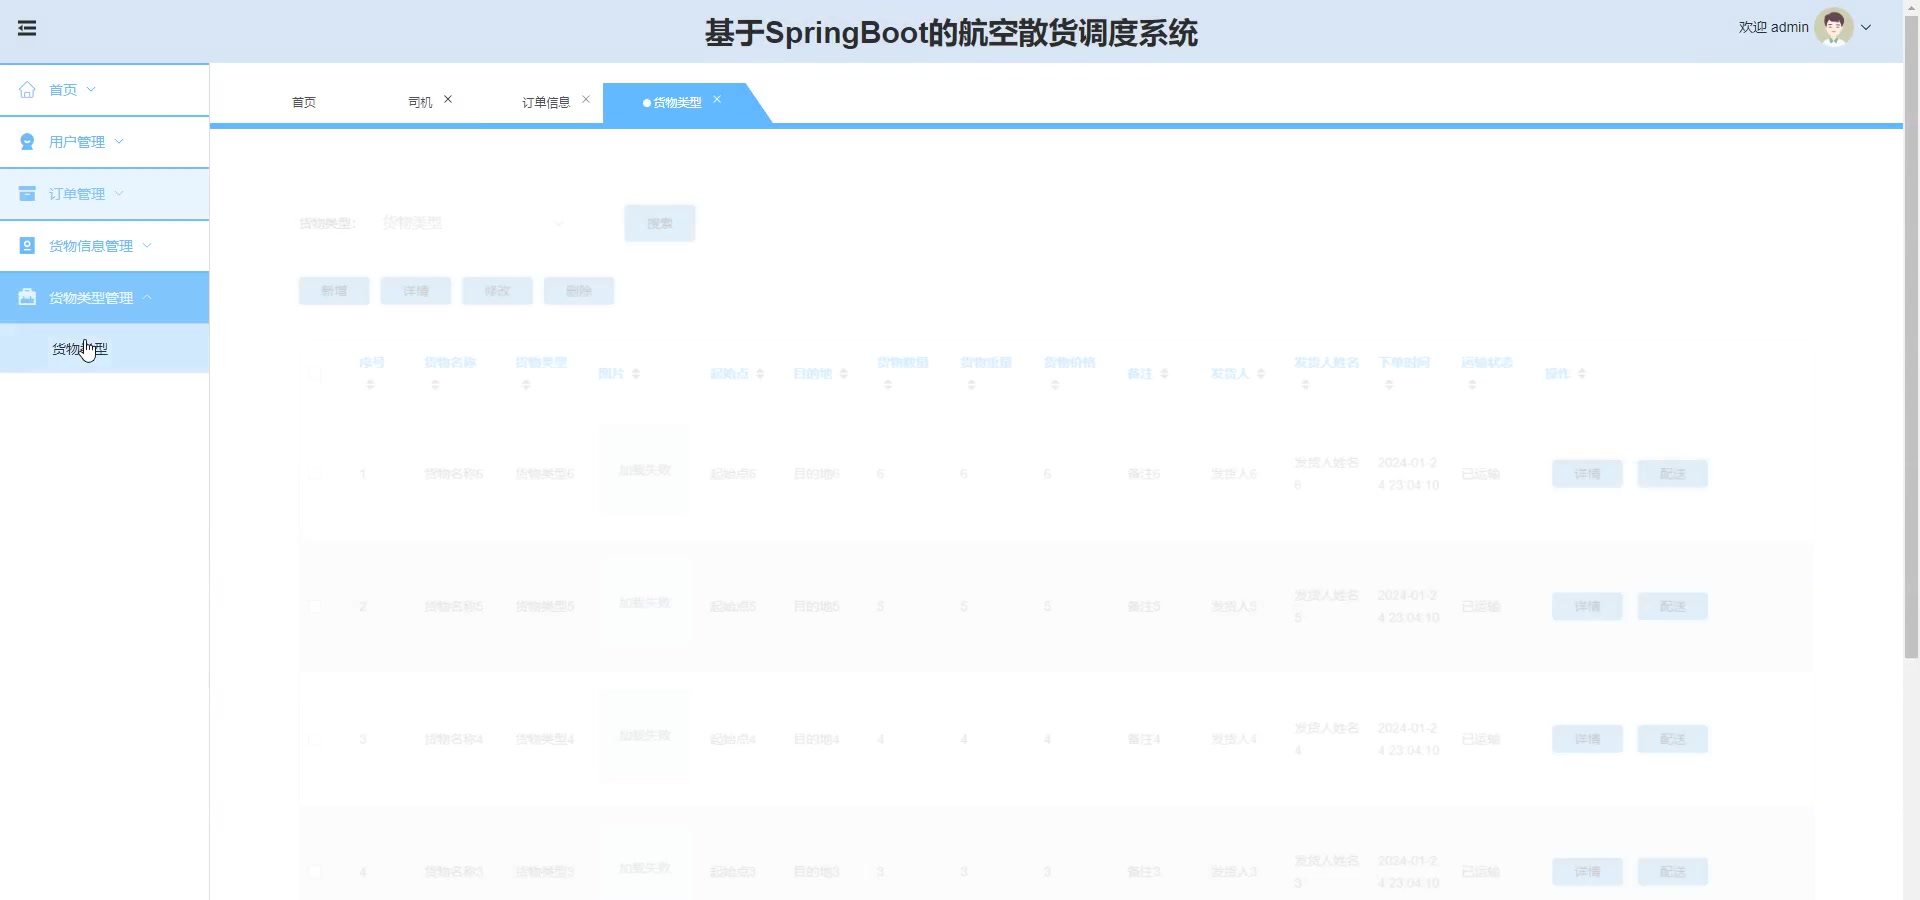Click the 欢迎 admin welcome text
Viewport: 1920px width, 900px height.
(1773, 28)
